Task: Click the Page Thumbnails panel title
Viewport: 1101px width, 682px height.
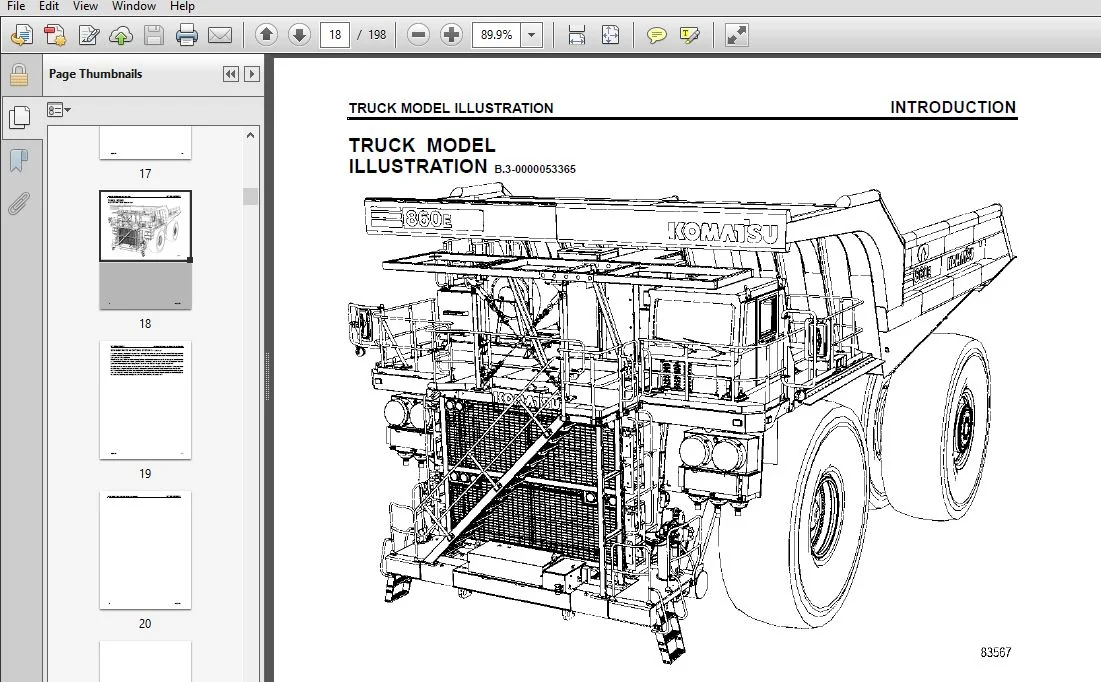Action: (x=95, y=74)
